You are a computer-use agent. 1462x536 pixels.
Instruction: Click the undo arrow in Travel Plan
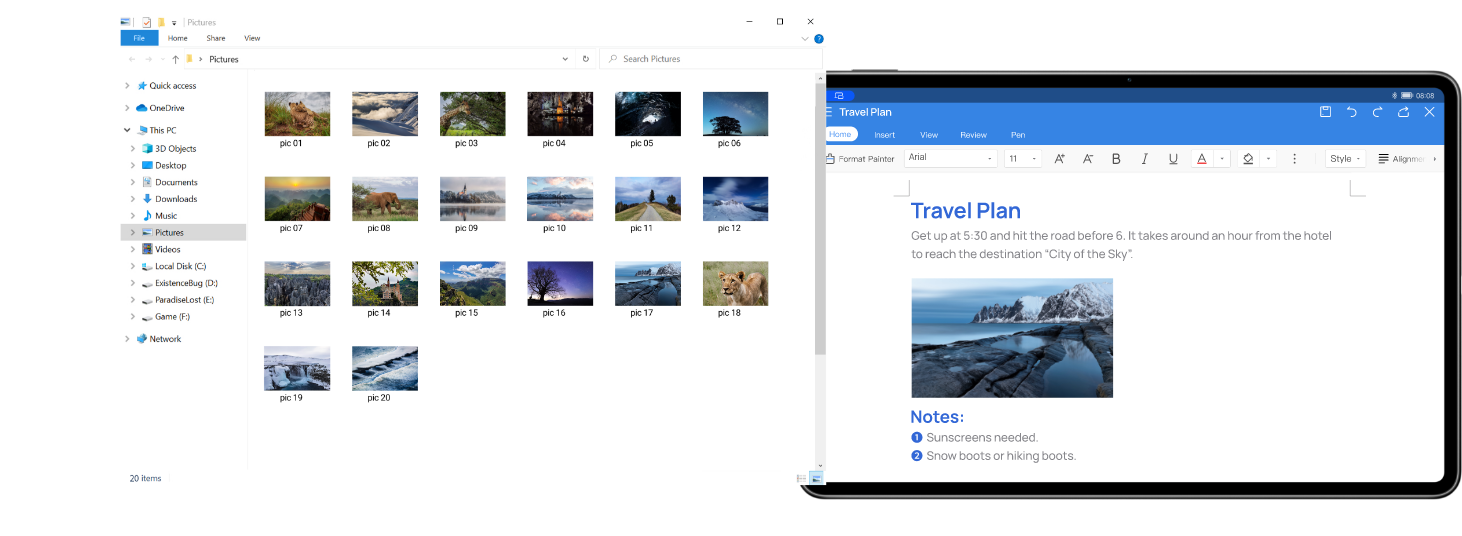(1352, 112)
